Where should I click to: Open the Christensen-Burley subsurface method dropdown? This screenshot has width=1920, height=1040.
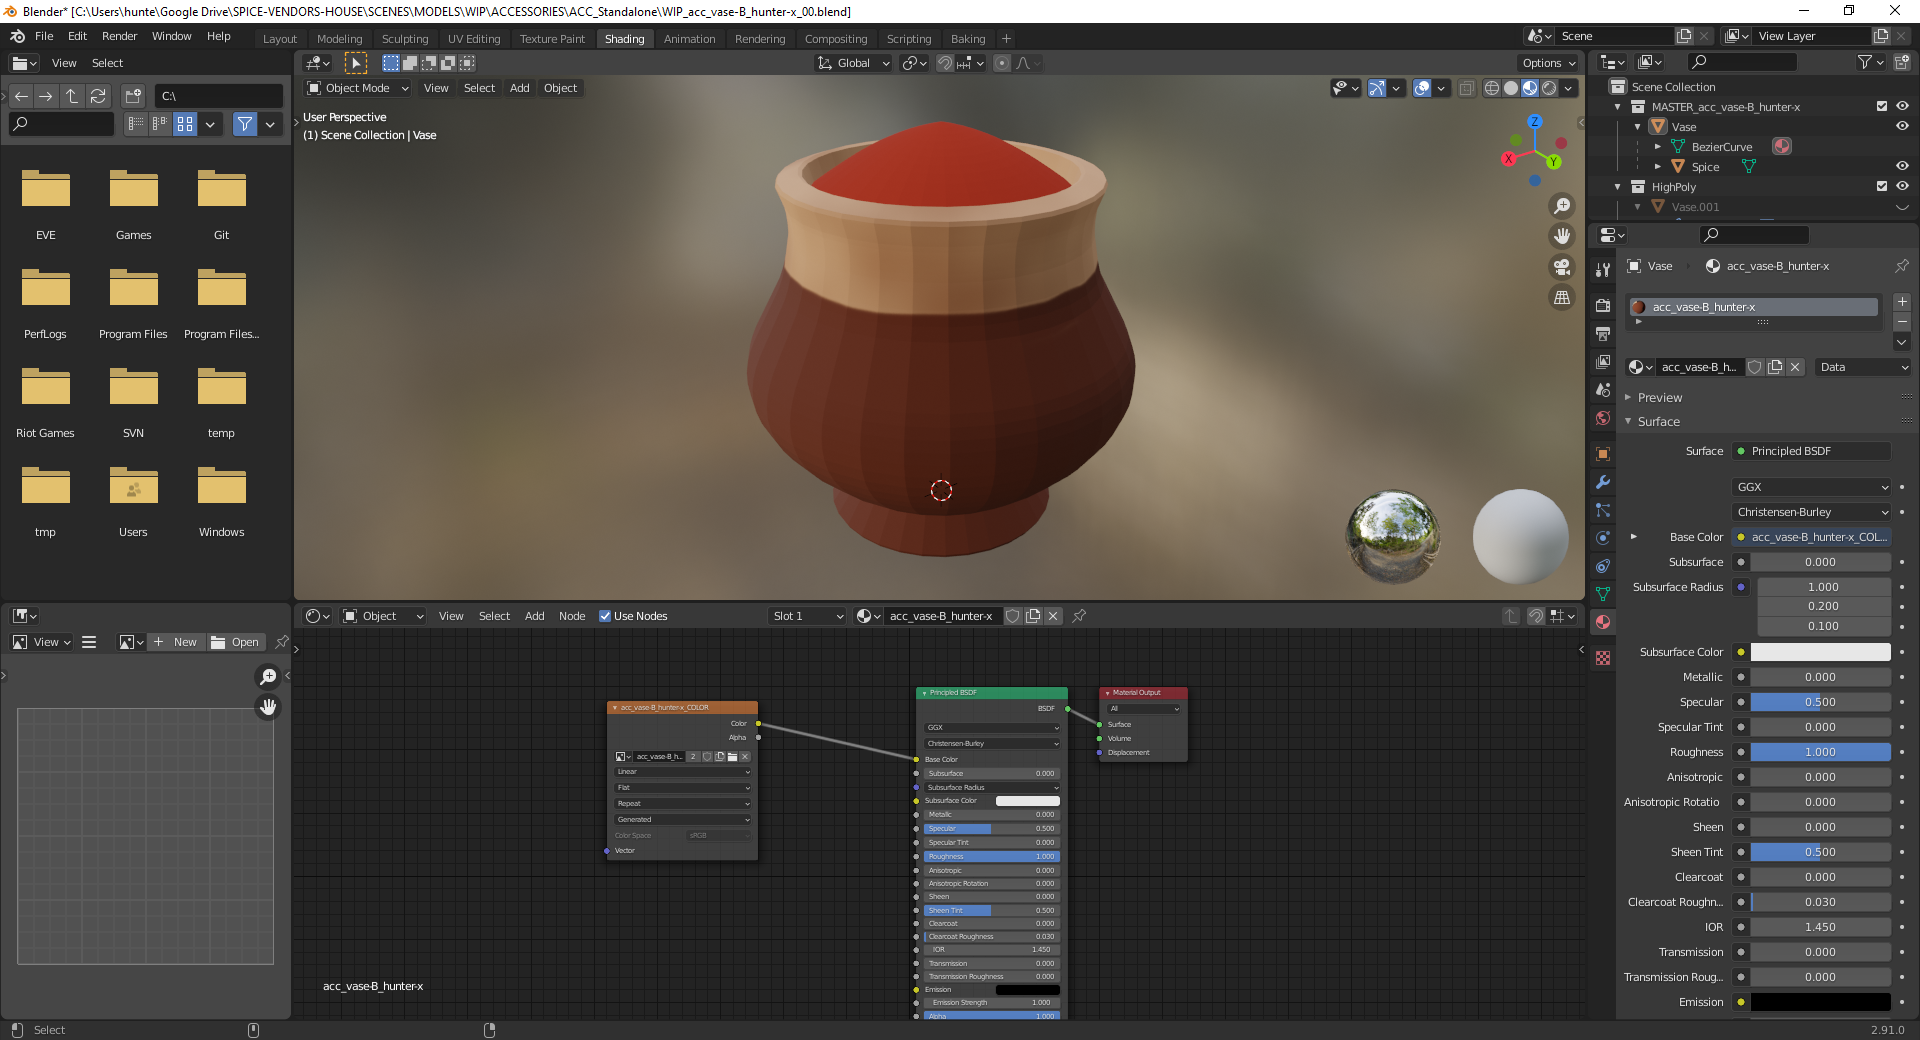[1811, 512]
